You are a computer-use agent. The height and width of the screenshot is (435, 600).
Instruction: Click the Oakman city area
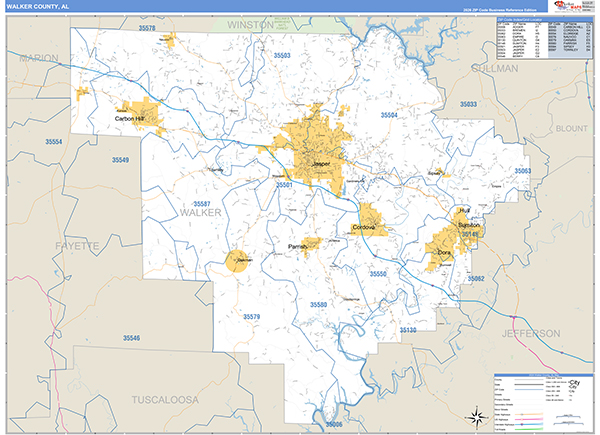click(x=241, y=261)
